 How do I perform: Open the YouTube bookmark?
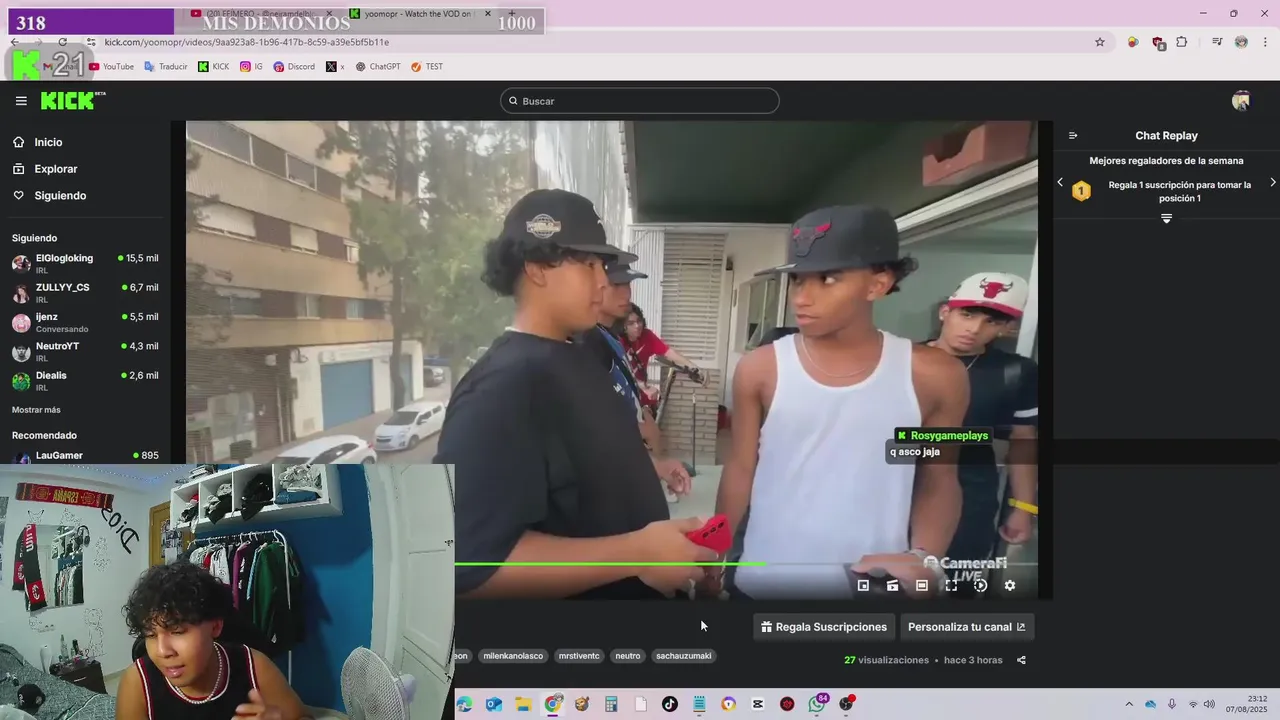coord(111,67)
